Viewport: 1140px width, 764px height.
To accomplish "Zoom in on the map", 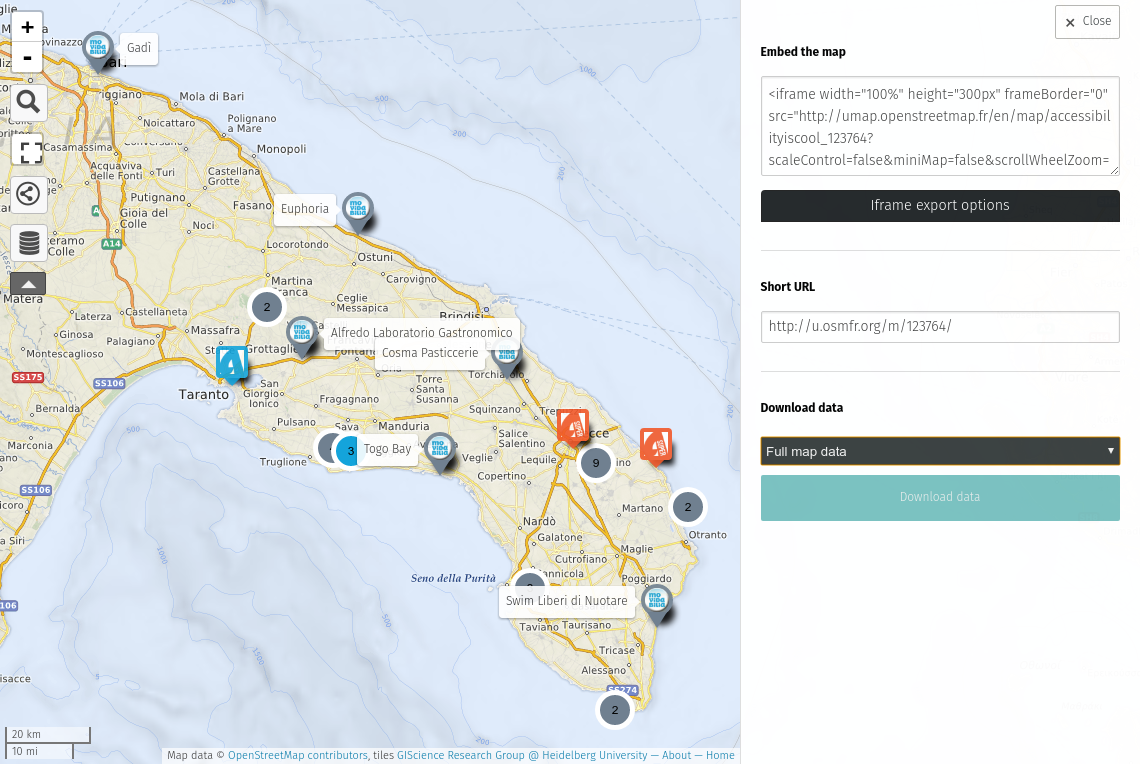I will pyautogui.click(x=28, y=27).
